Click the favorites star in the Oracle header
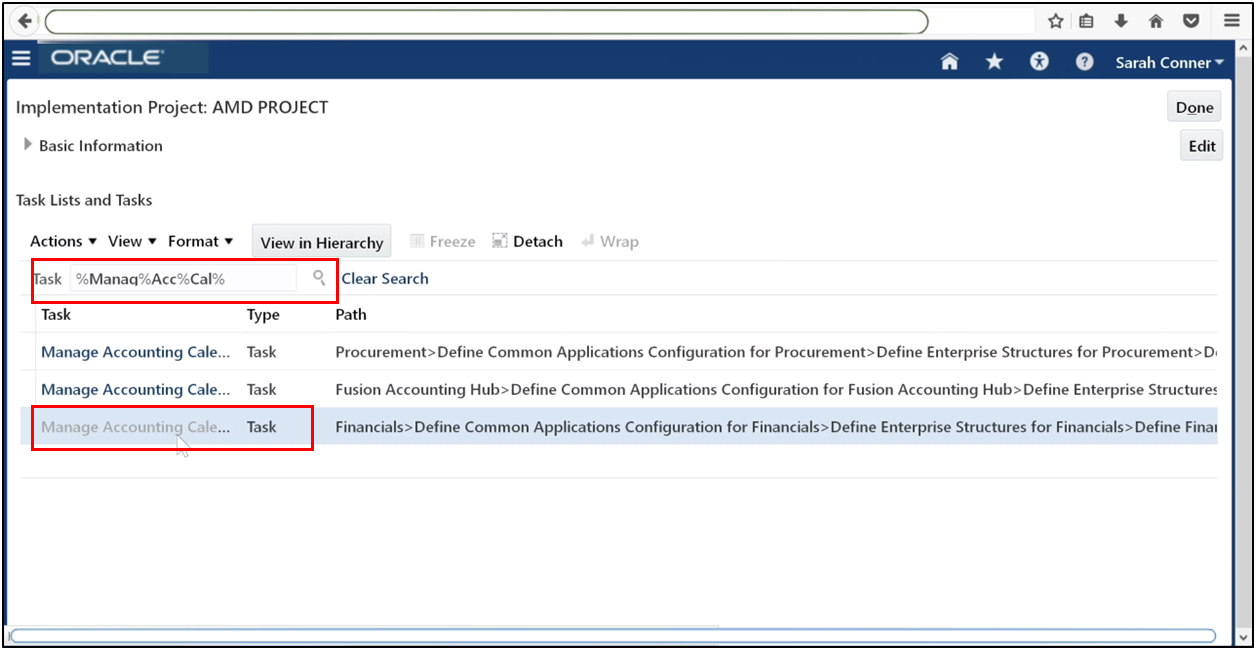The image size is (1256, 652). [994, 62]
